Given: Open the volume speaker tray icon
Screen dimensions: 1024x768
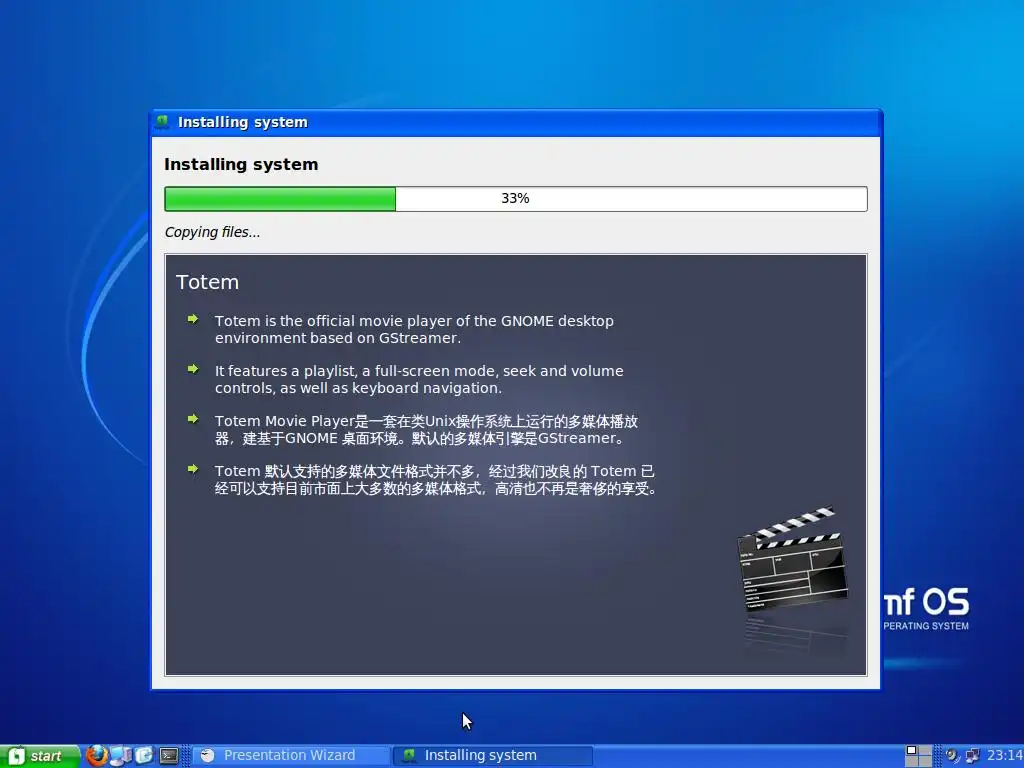Looking at the screenshot, I should click(952, 756).
